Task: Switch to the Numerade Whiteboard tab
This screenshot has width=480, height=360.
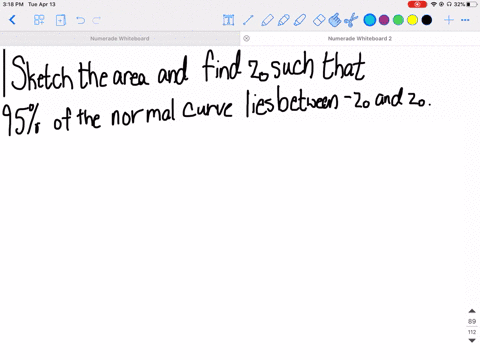Action: 120,38
